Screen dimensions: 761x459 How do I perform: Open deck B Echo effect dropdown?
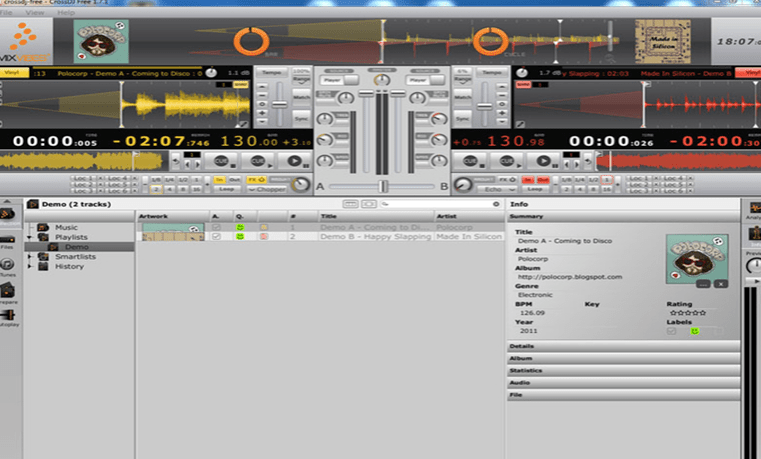click(x=495, y=189)
